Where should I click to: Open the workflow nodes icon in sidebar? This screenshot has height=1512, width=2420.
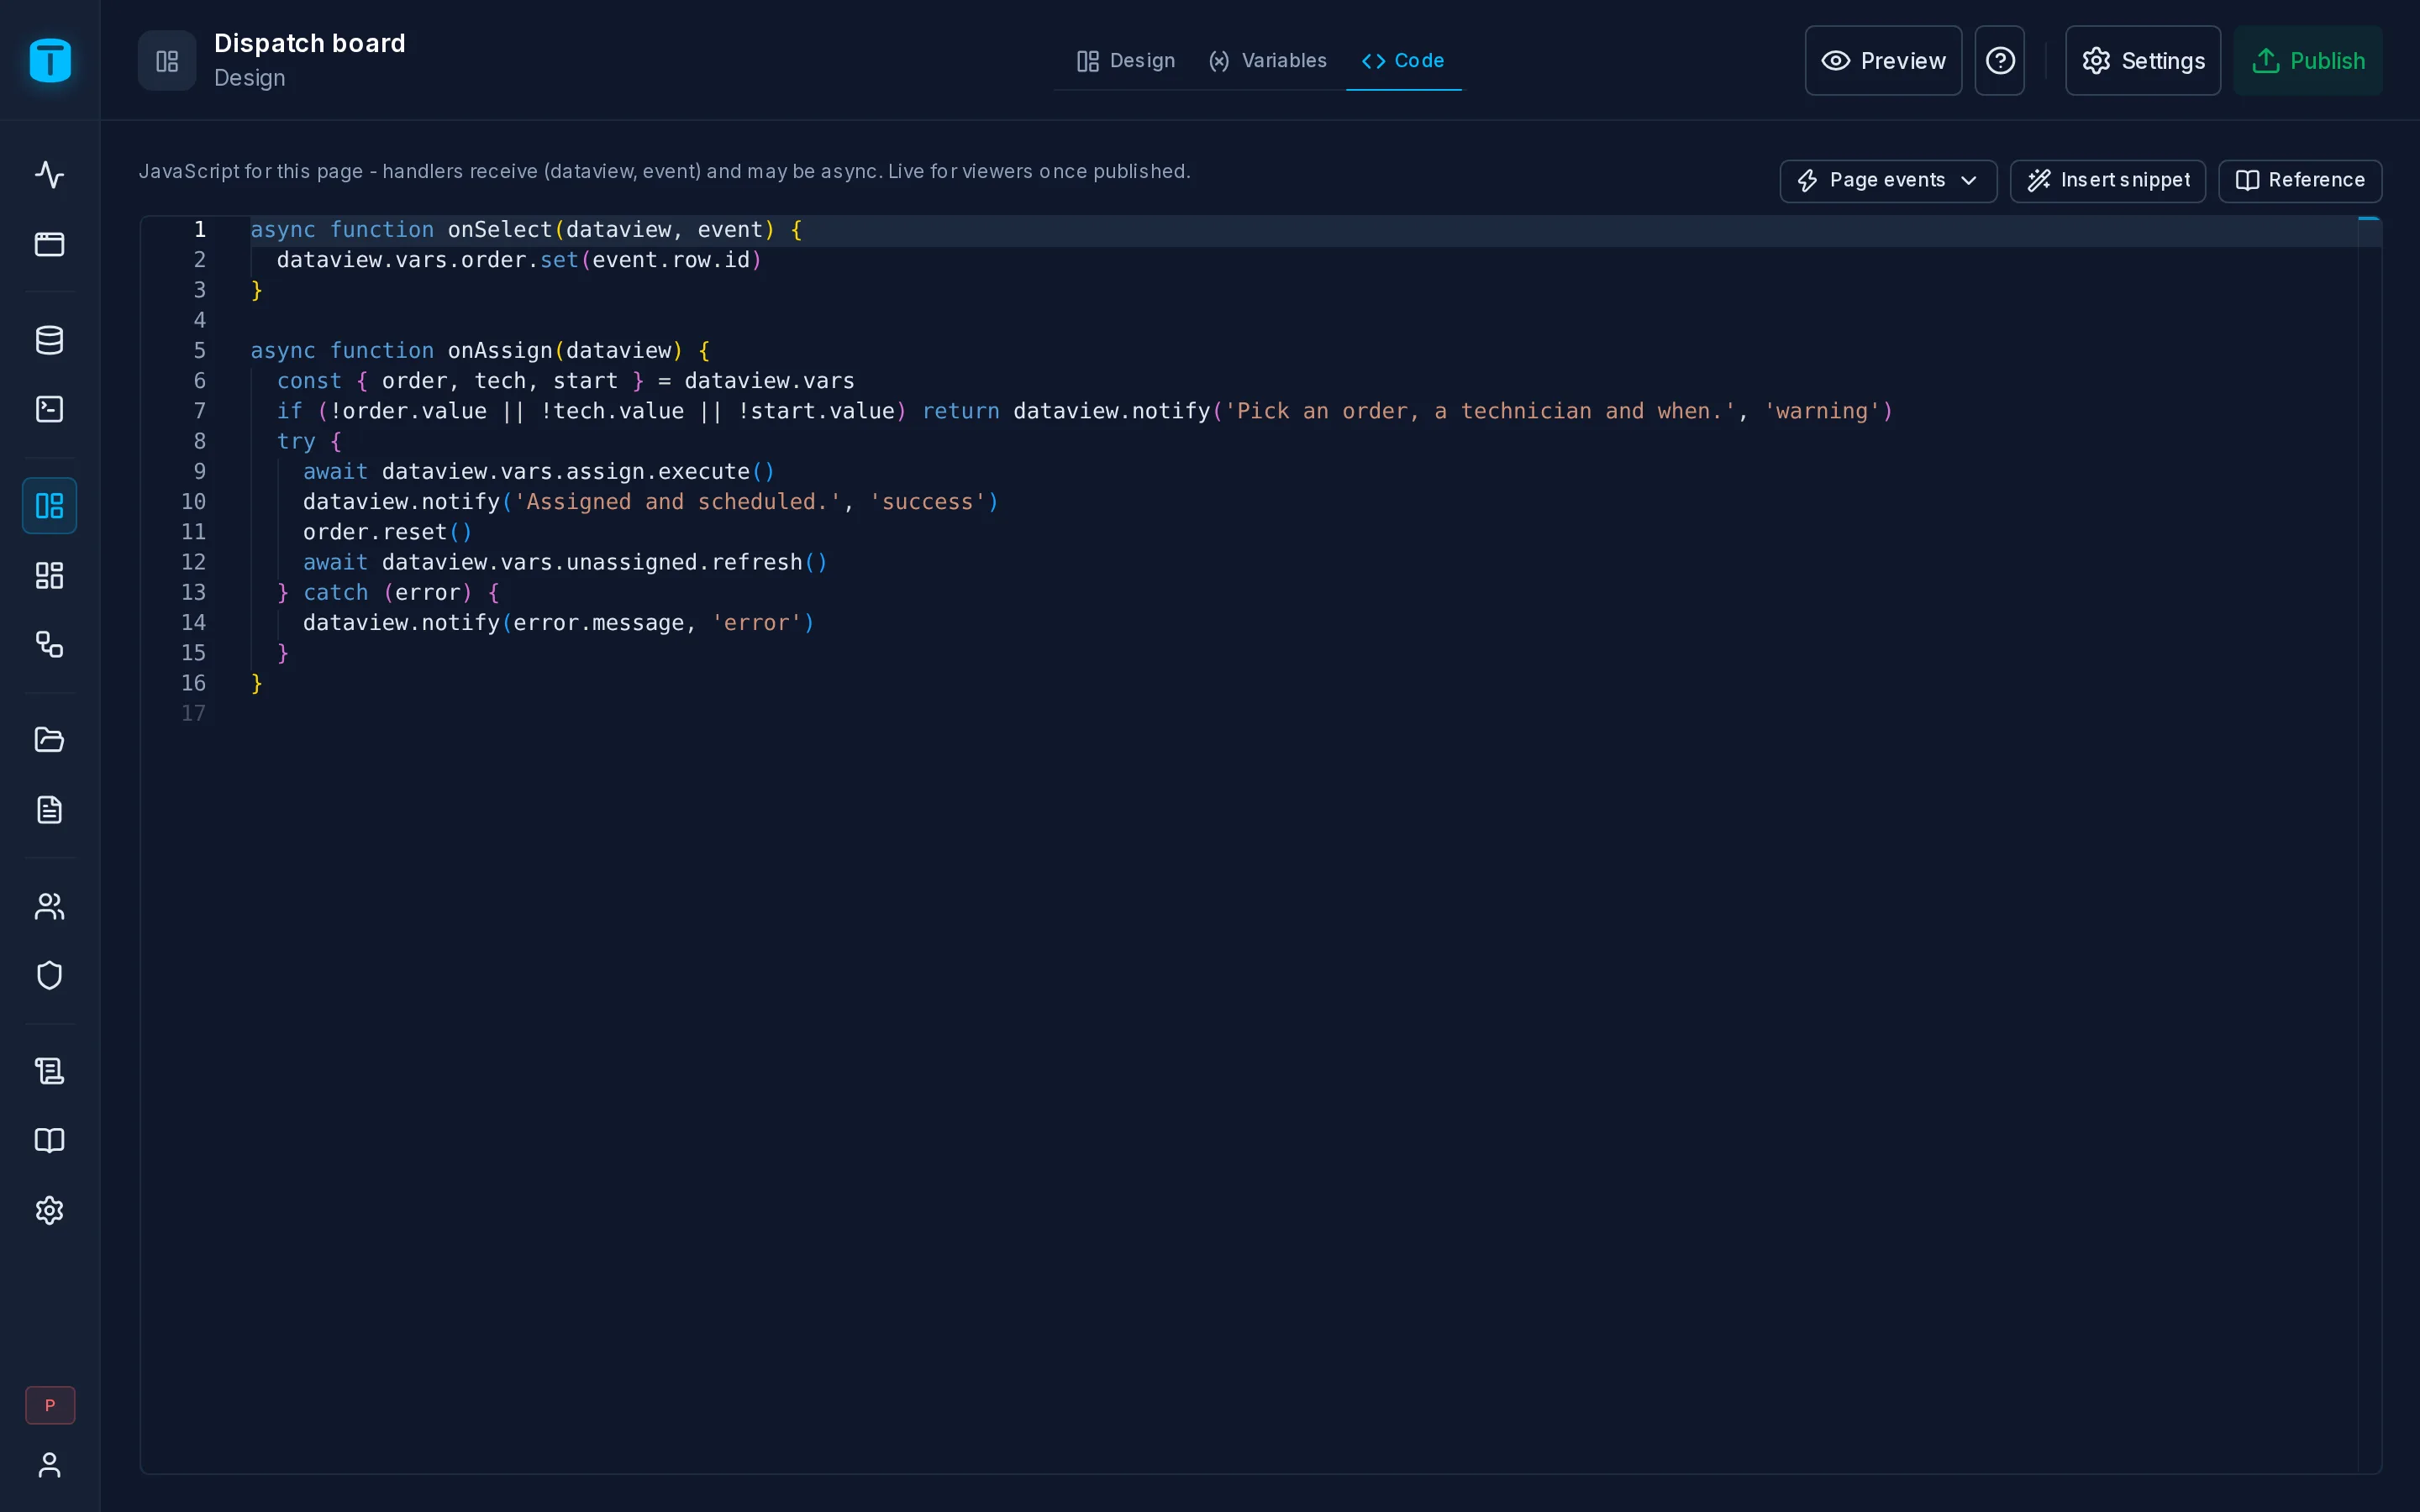[50, 644]
